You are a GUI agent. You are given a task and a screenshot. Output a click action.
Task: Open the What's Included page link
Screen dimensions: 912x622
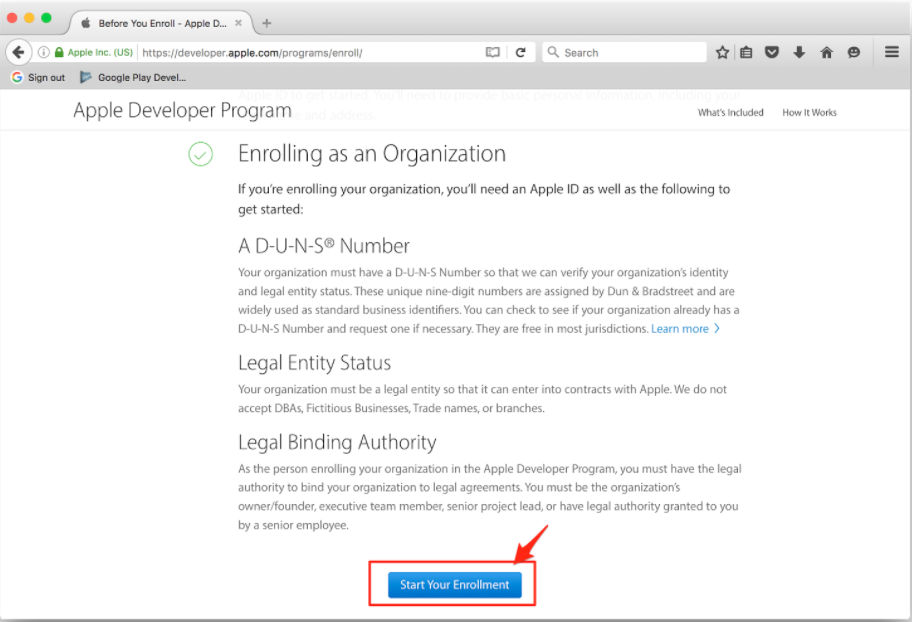click(x=731, y=112)
